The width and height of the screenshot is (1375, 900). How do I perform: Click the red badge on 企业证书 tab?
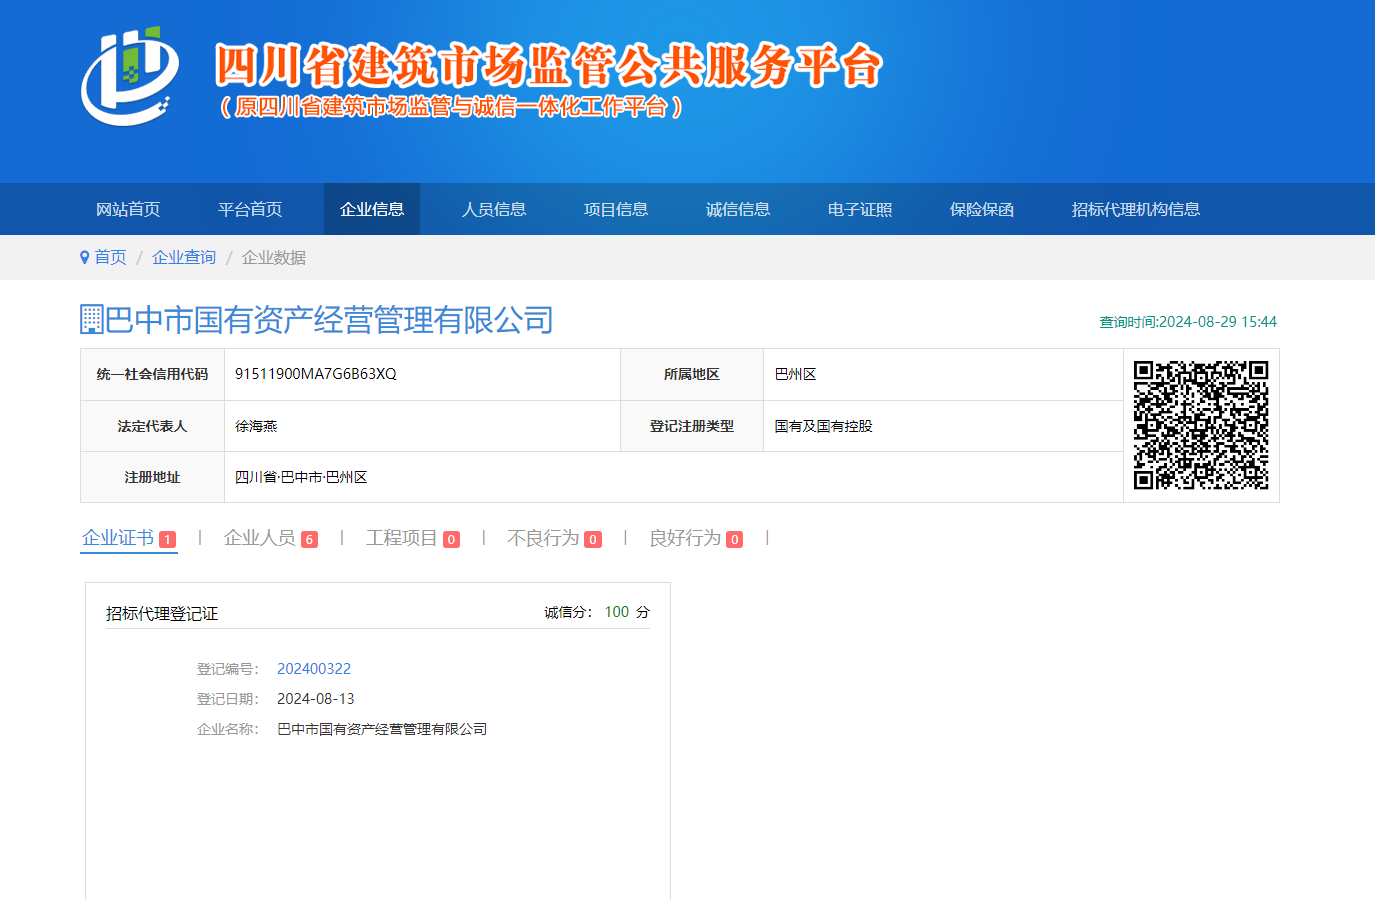pos(167,540)
